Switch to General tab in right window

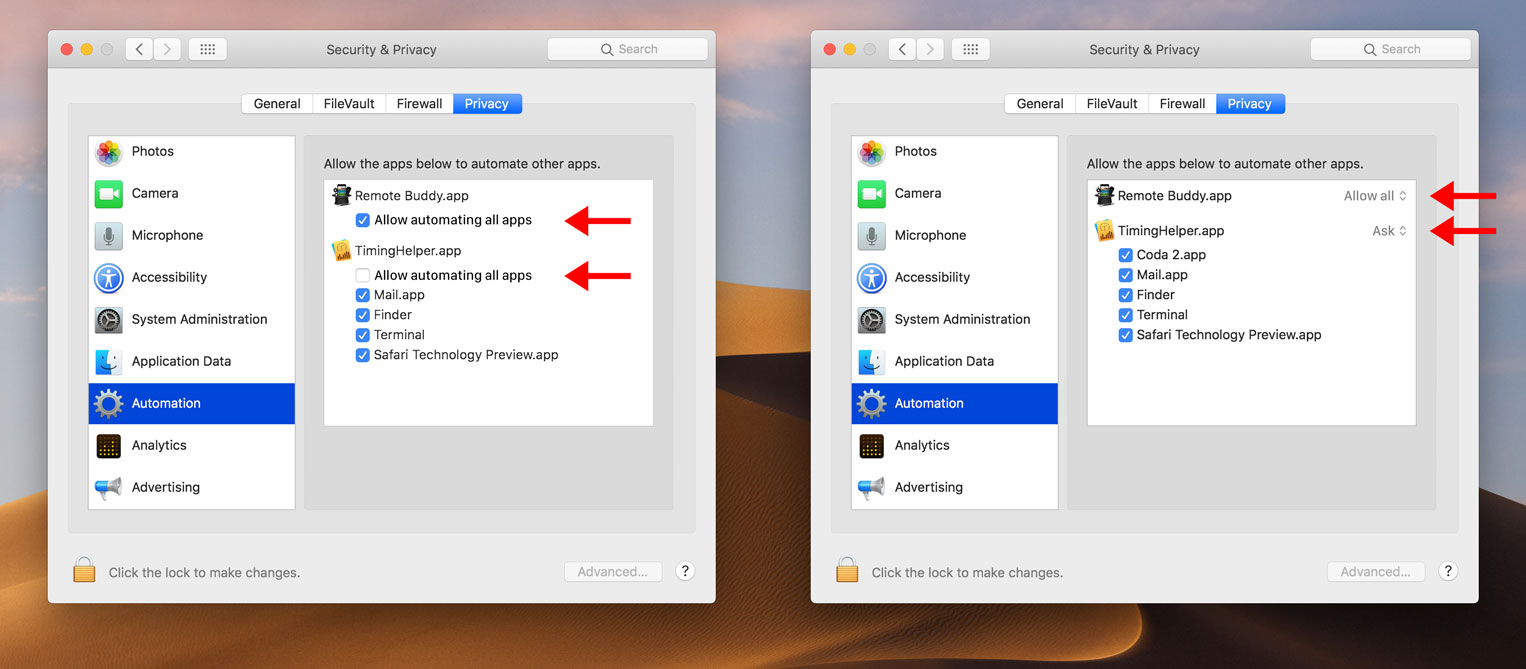1040,104
